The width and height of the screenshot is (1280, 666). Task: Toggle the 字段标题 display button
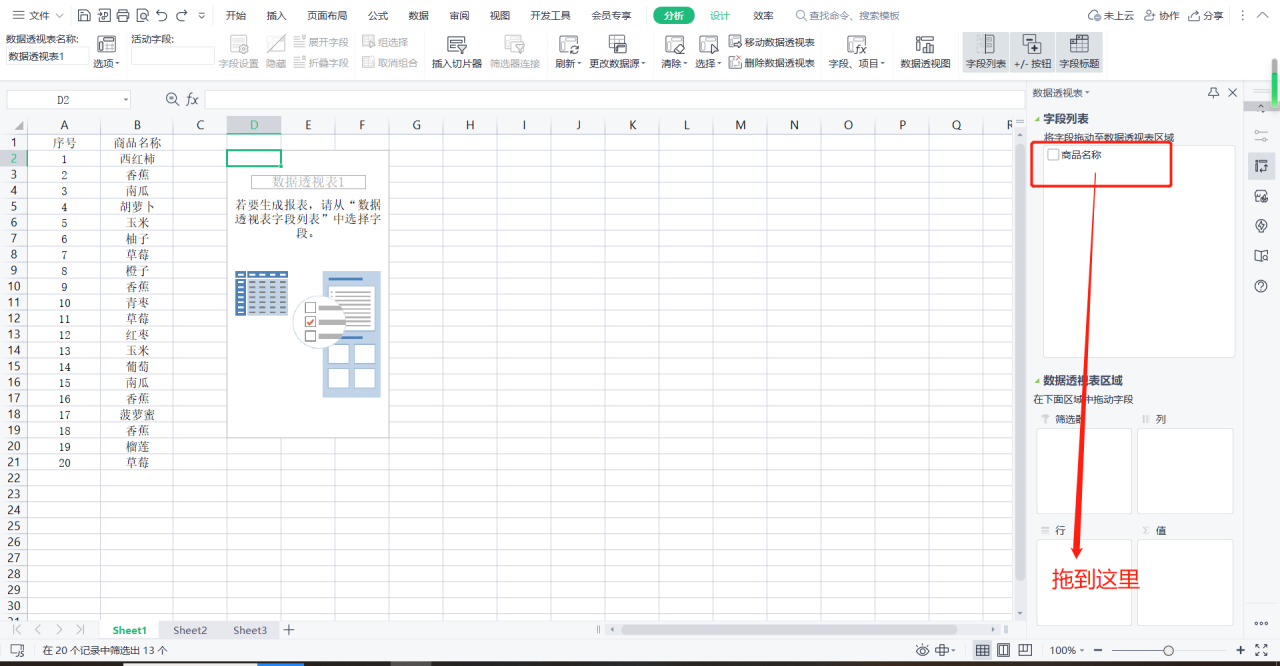pyautogui.click(x=1079, y=51)
